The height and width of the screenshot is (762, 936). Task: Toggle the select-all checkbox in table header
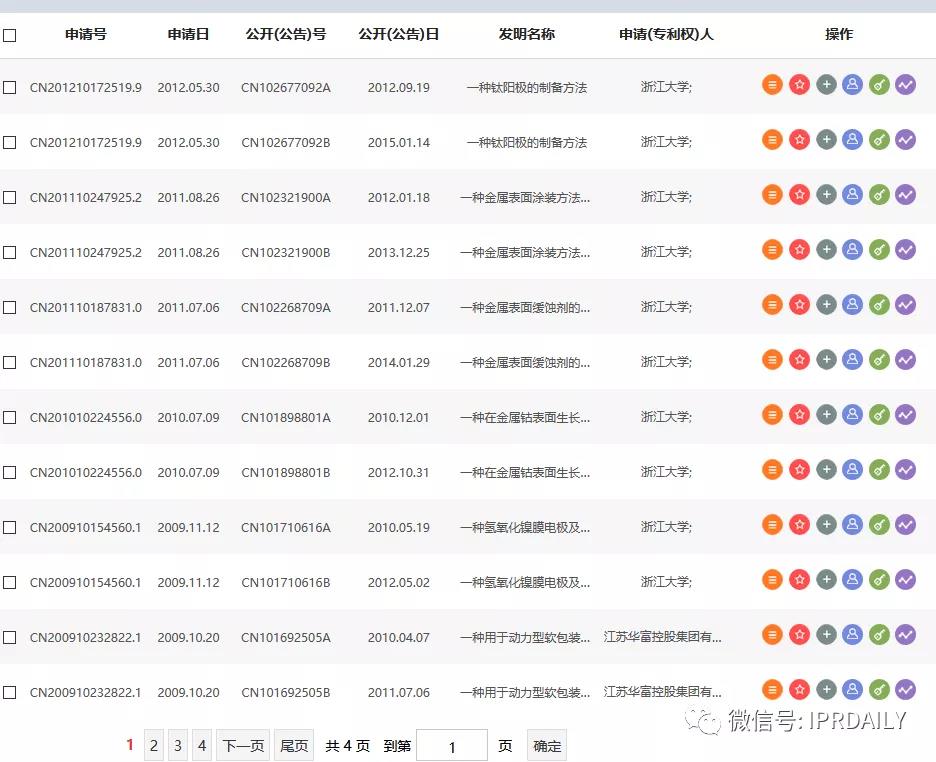10,35
